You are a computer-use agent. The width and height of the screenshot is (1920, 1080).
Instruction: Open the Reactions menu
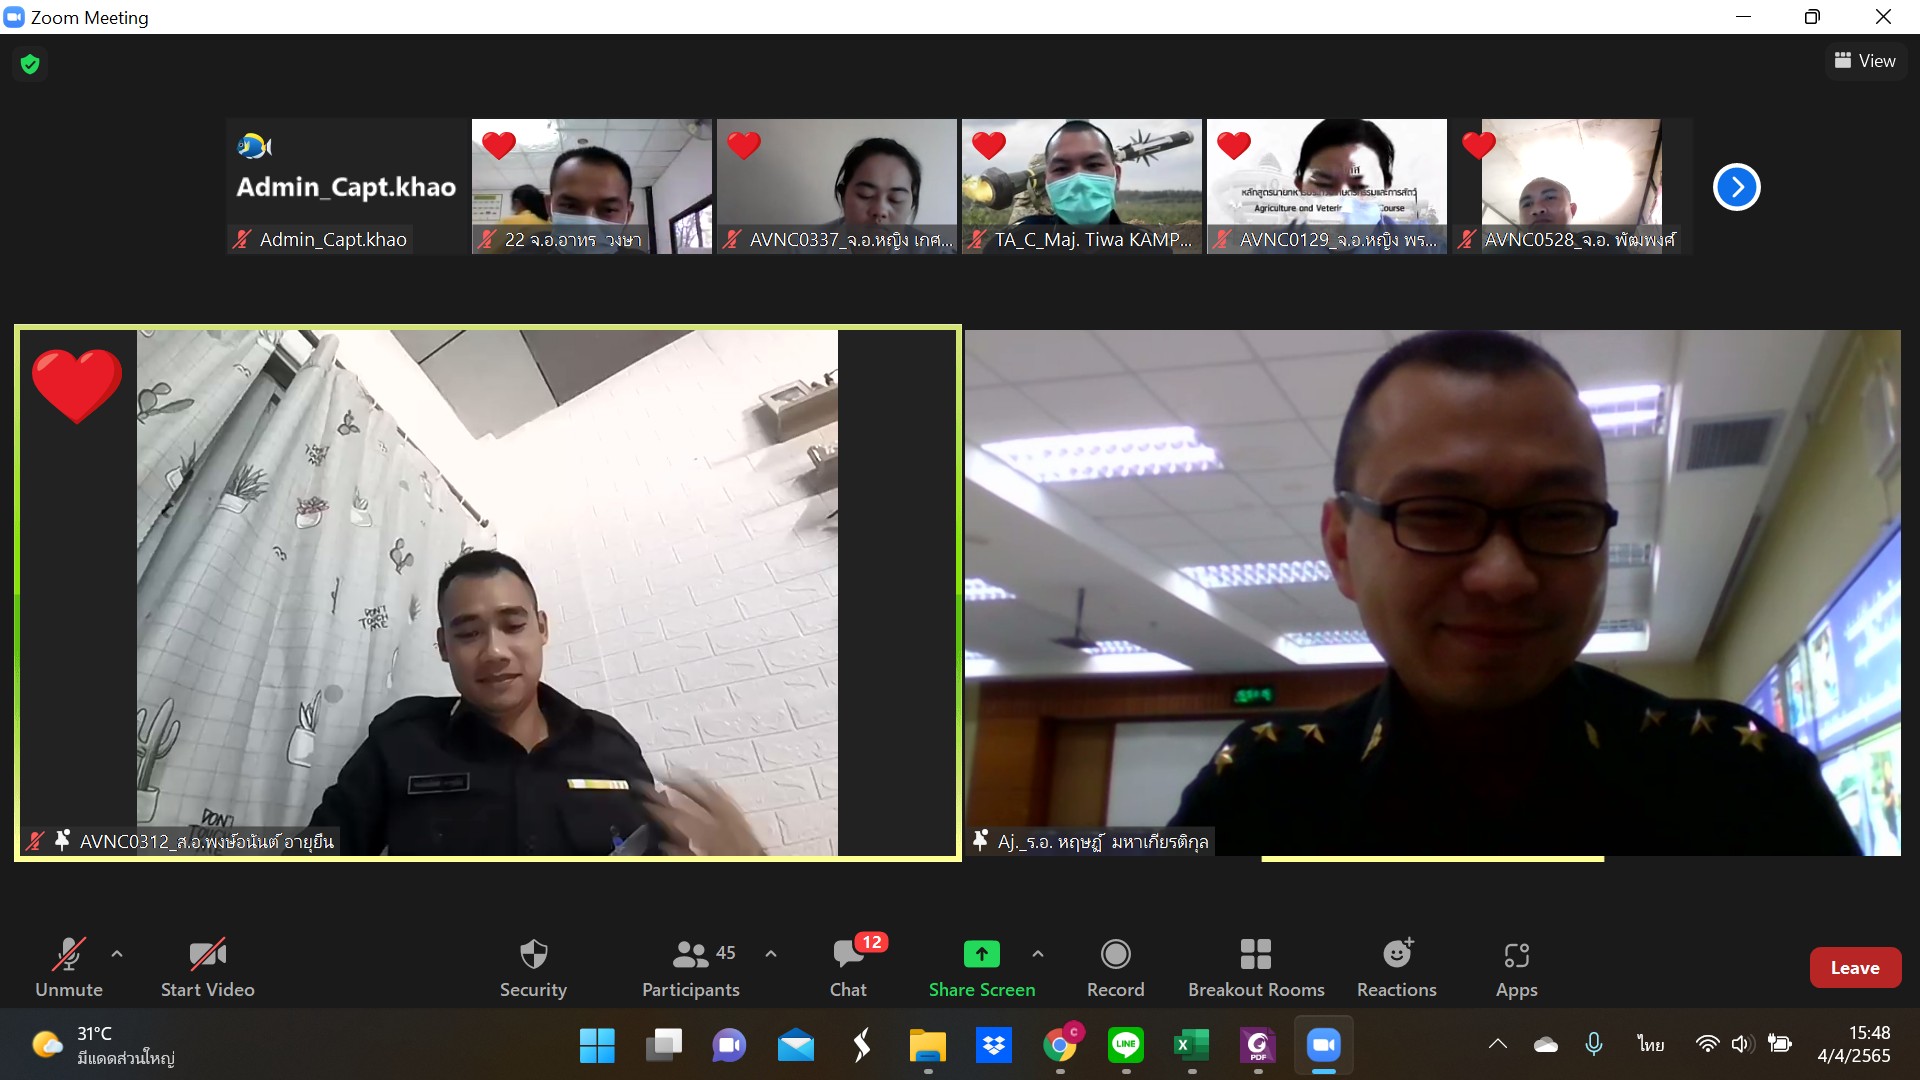pyautogui.click(x=1397, y=967)
